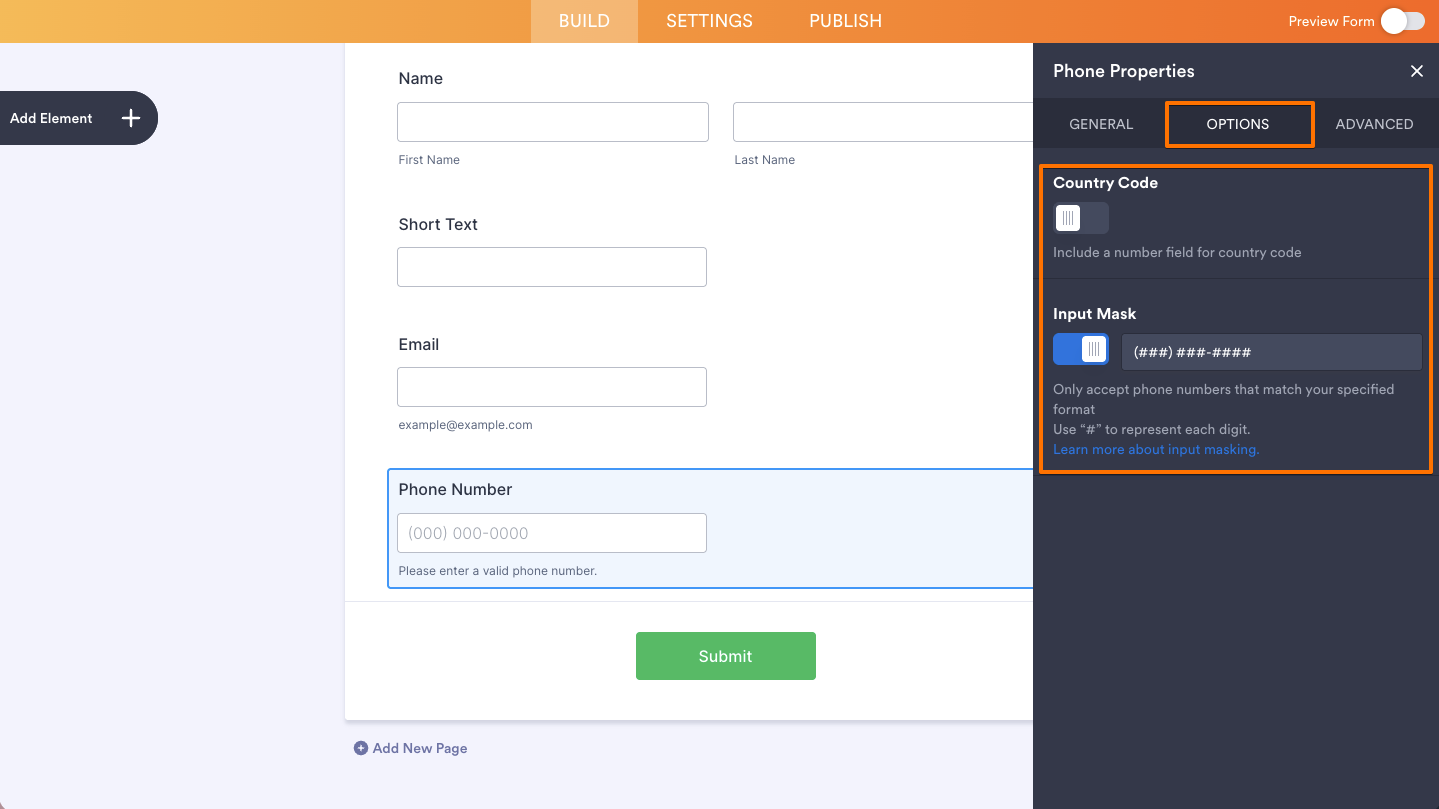Click the Country Code heading

1105,183
